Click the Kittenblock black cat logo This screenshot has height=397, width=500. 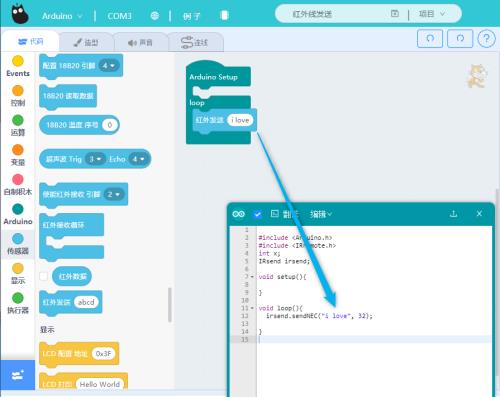tap(20, 15)
